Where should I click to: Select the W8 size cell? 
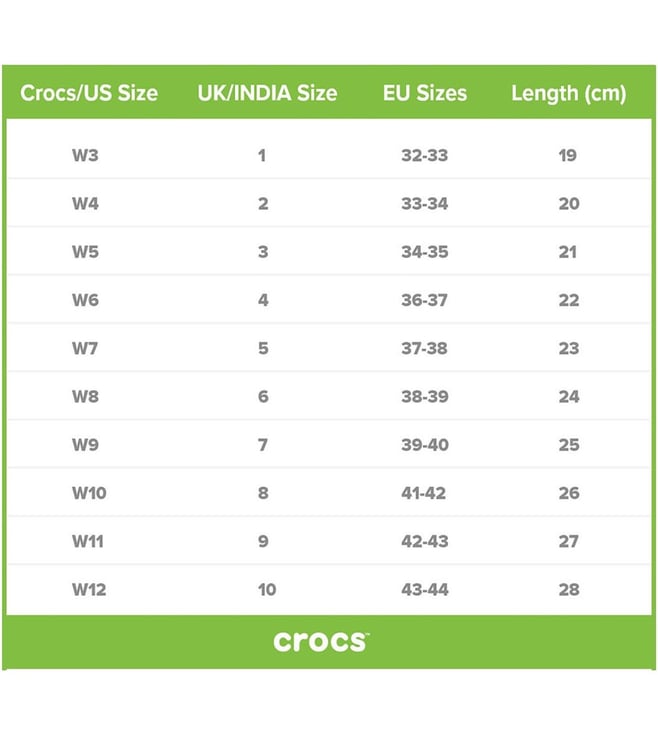pos(85,396)
